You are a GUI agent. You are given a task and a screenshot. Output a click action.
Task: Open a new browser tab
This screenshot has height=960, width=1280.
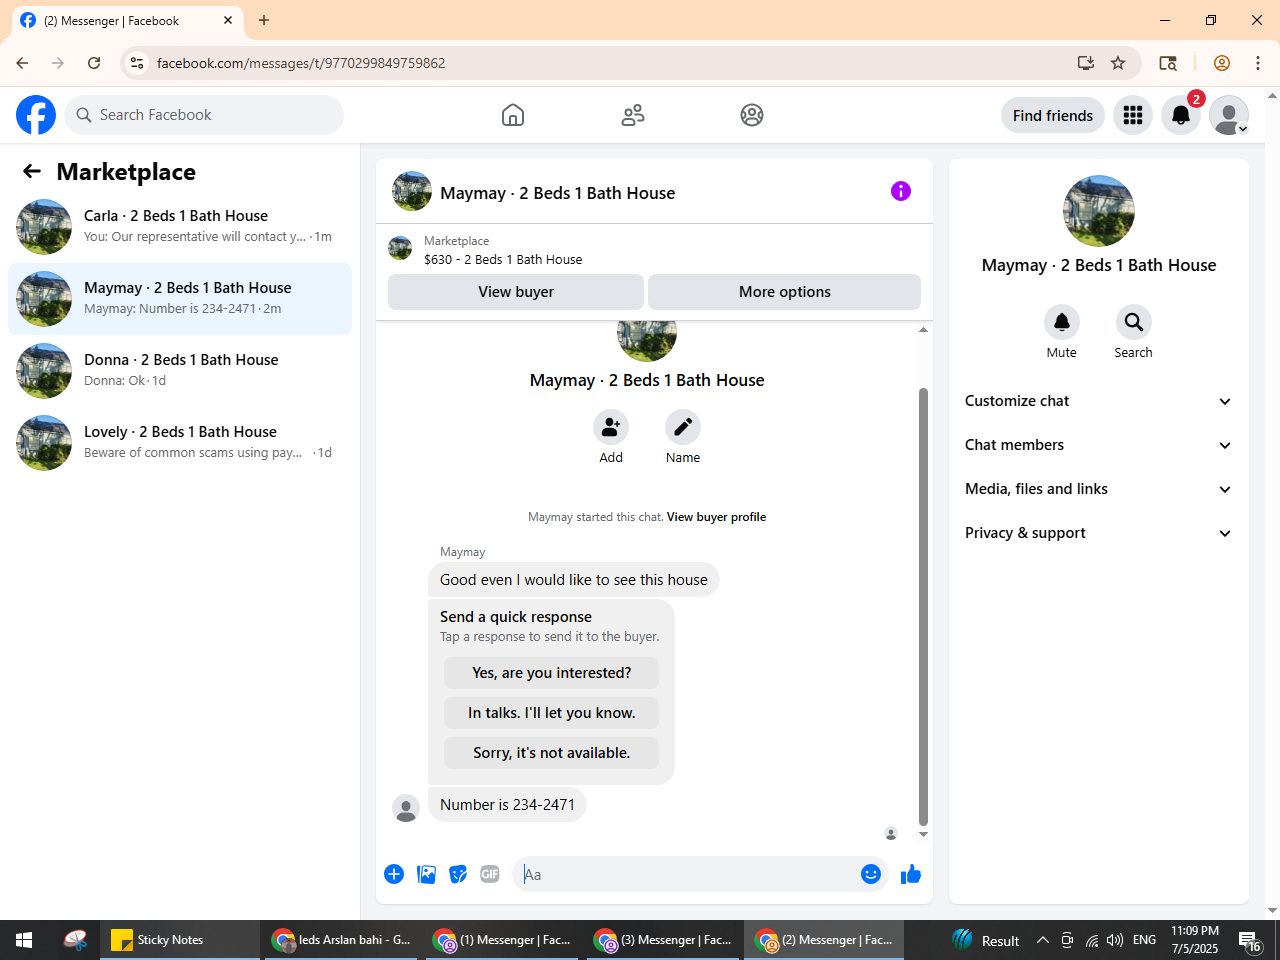pos(264,20)
